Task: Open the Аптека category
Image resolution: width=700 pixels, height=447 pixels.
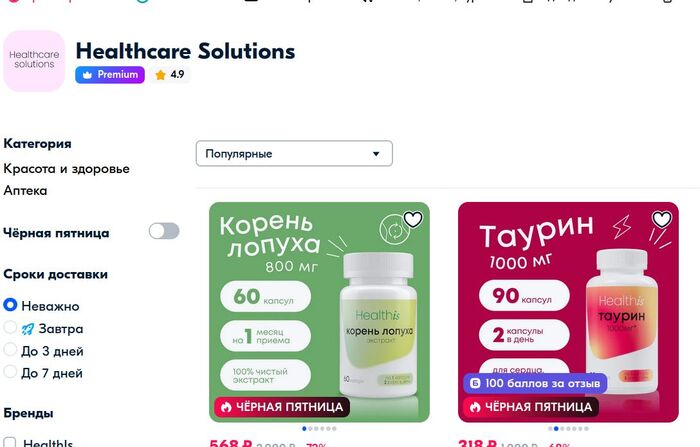Action: pyautogui.click(x=25, y=191)
